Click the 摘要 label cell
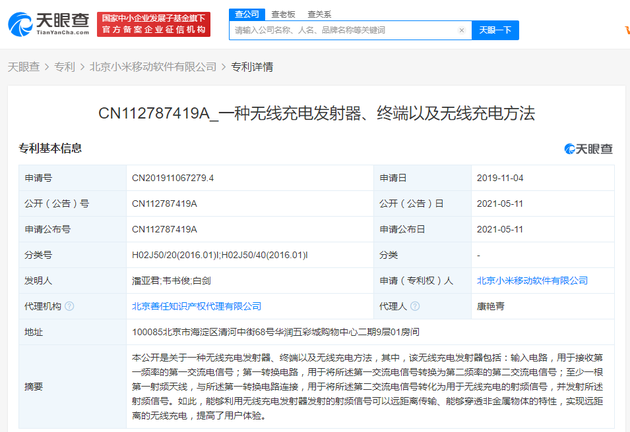Screen dimensions: 630x432 tap(73, 387)
